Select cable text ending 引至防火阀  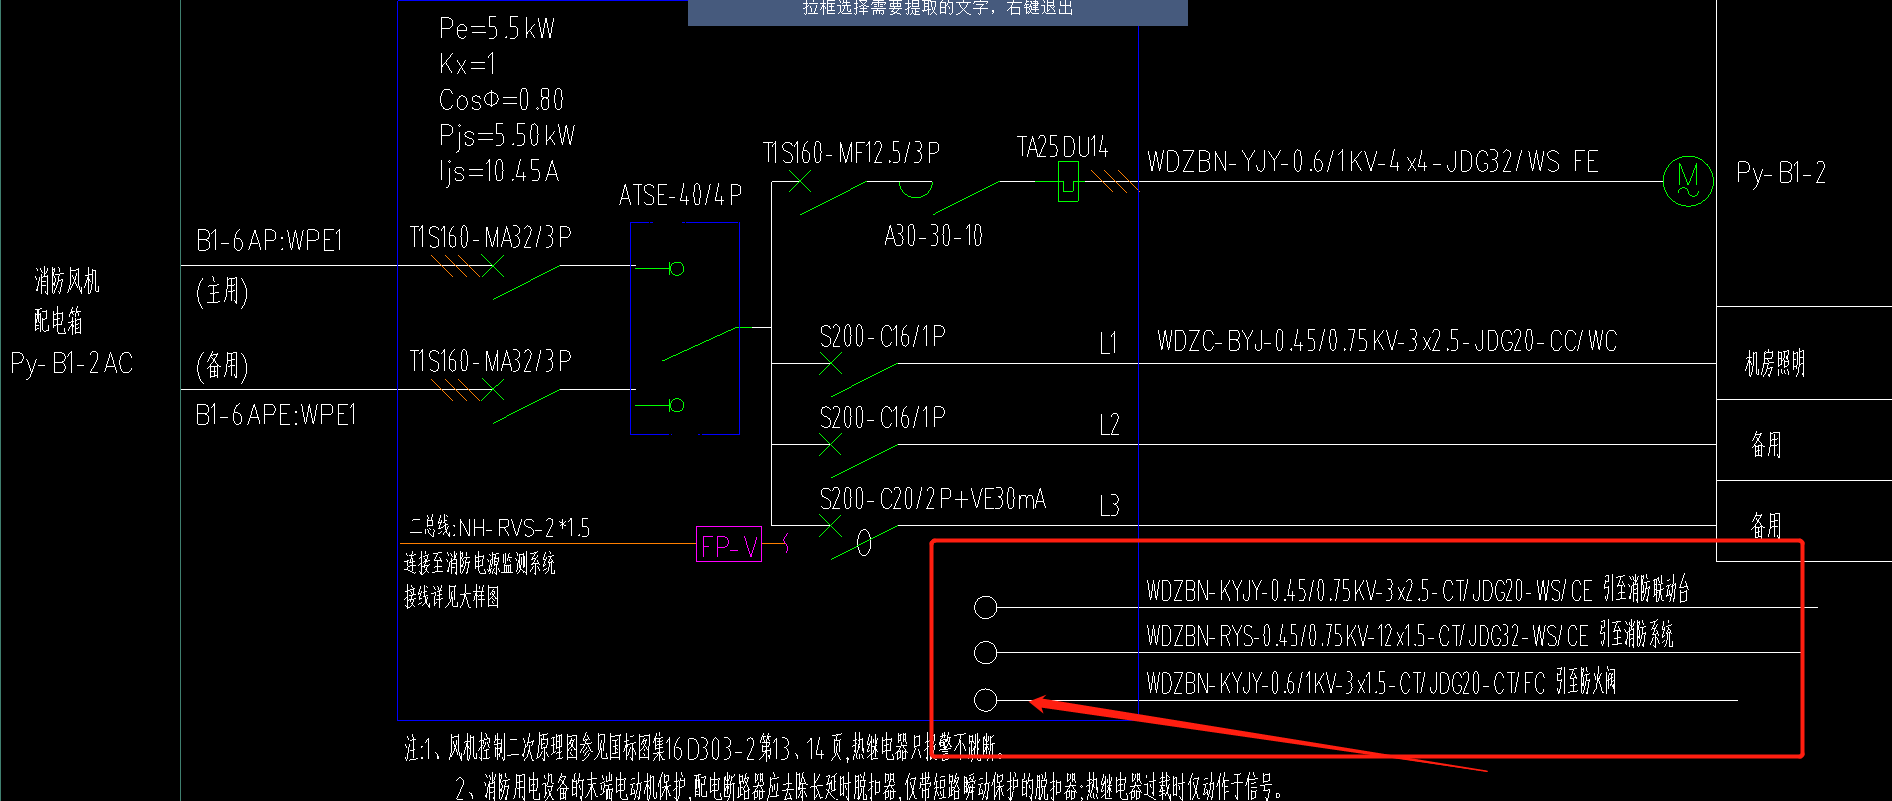[x=1381, y=684]
